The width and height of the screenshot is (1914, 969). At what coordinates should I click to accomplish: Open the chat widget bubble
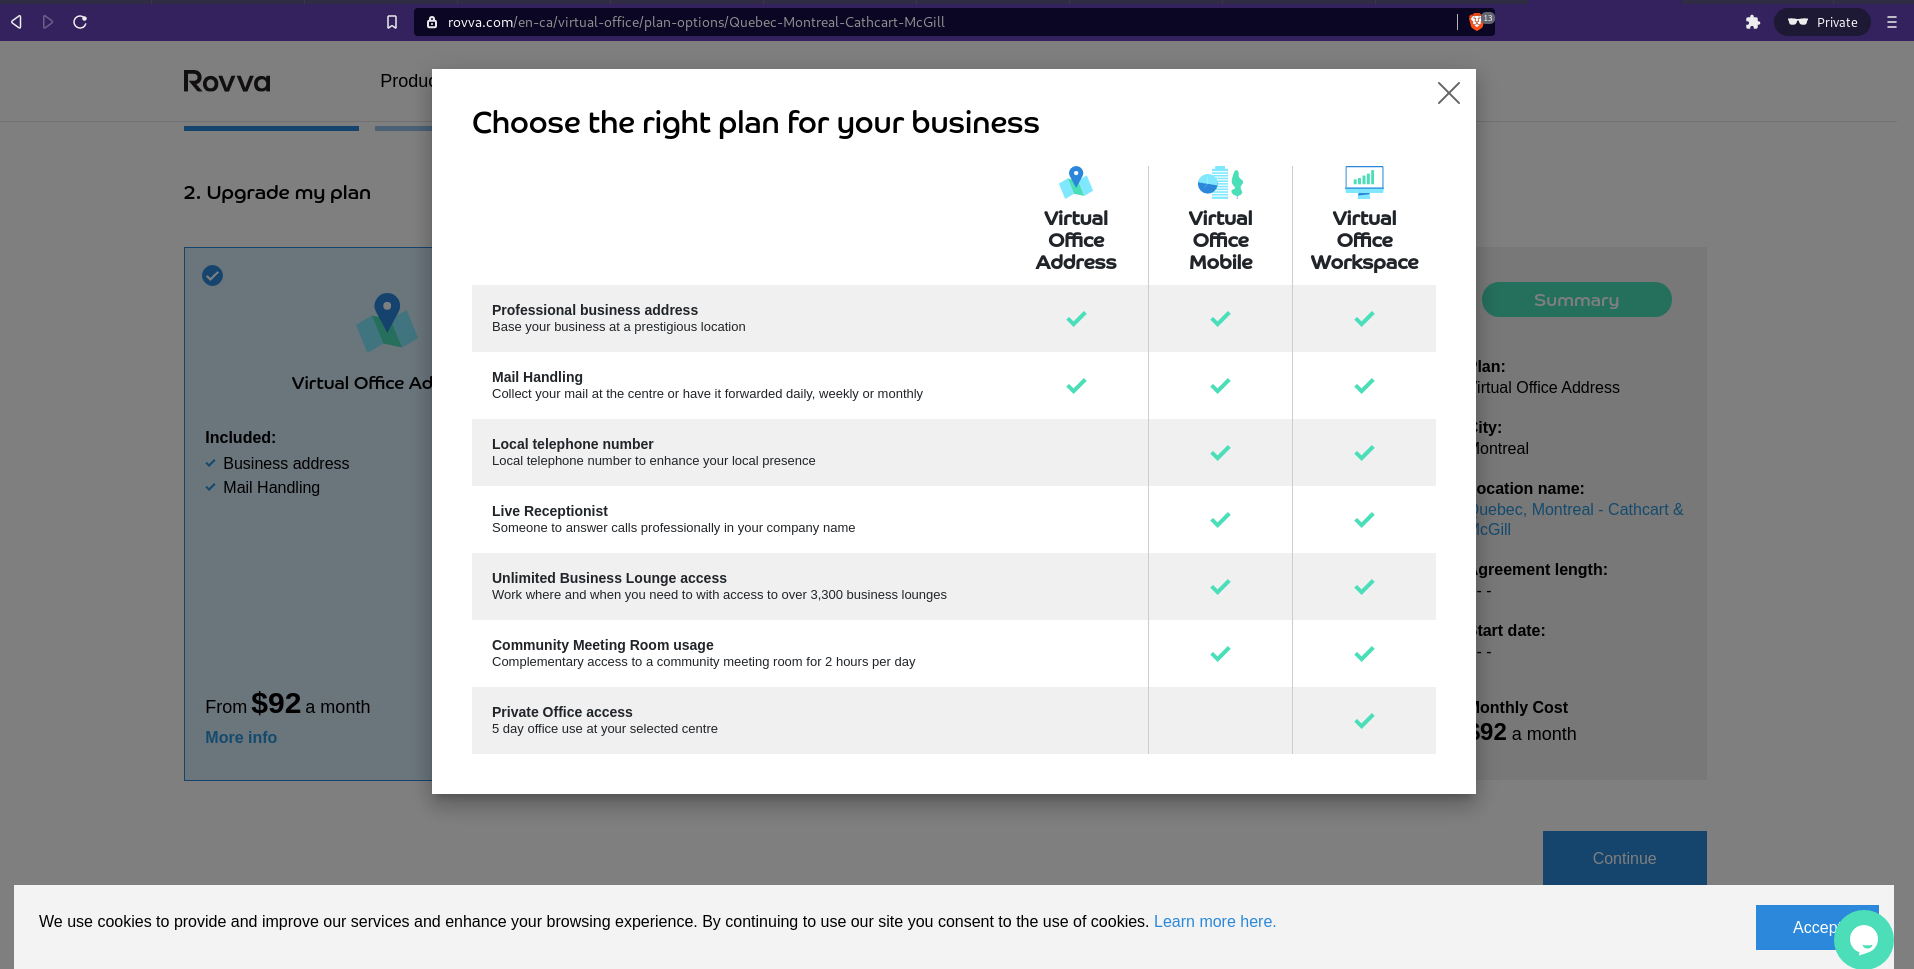point(1864,940)
